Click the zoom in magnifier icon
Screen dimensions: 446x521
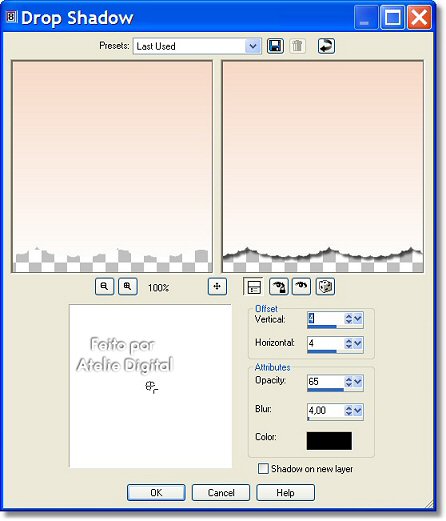pos(128,287)
